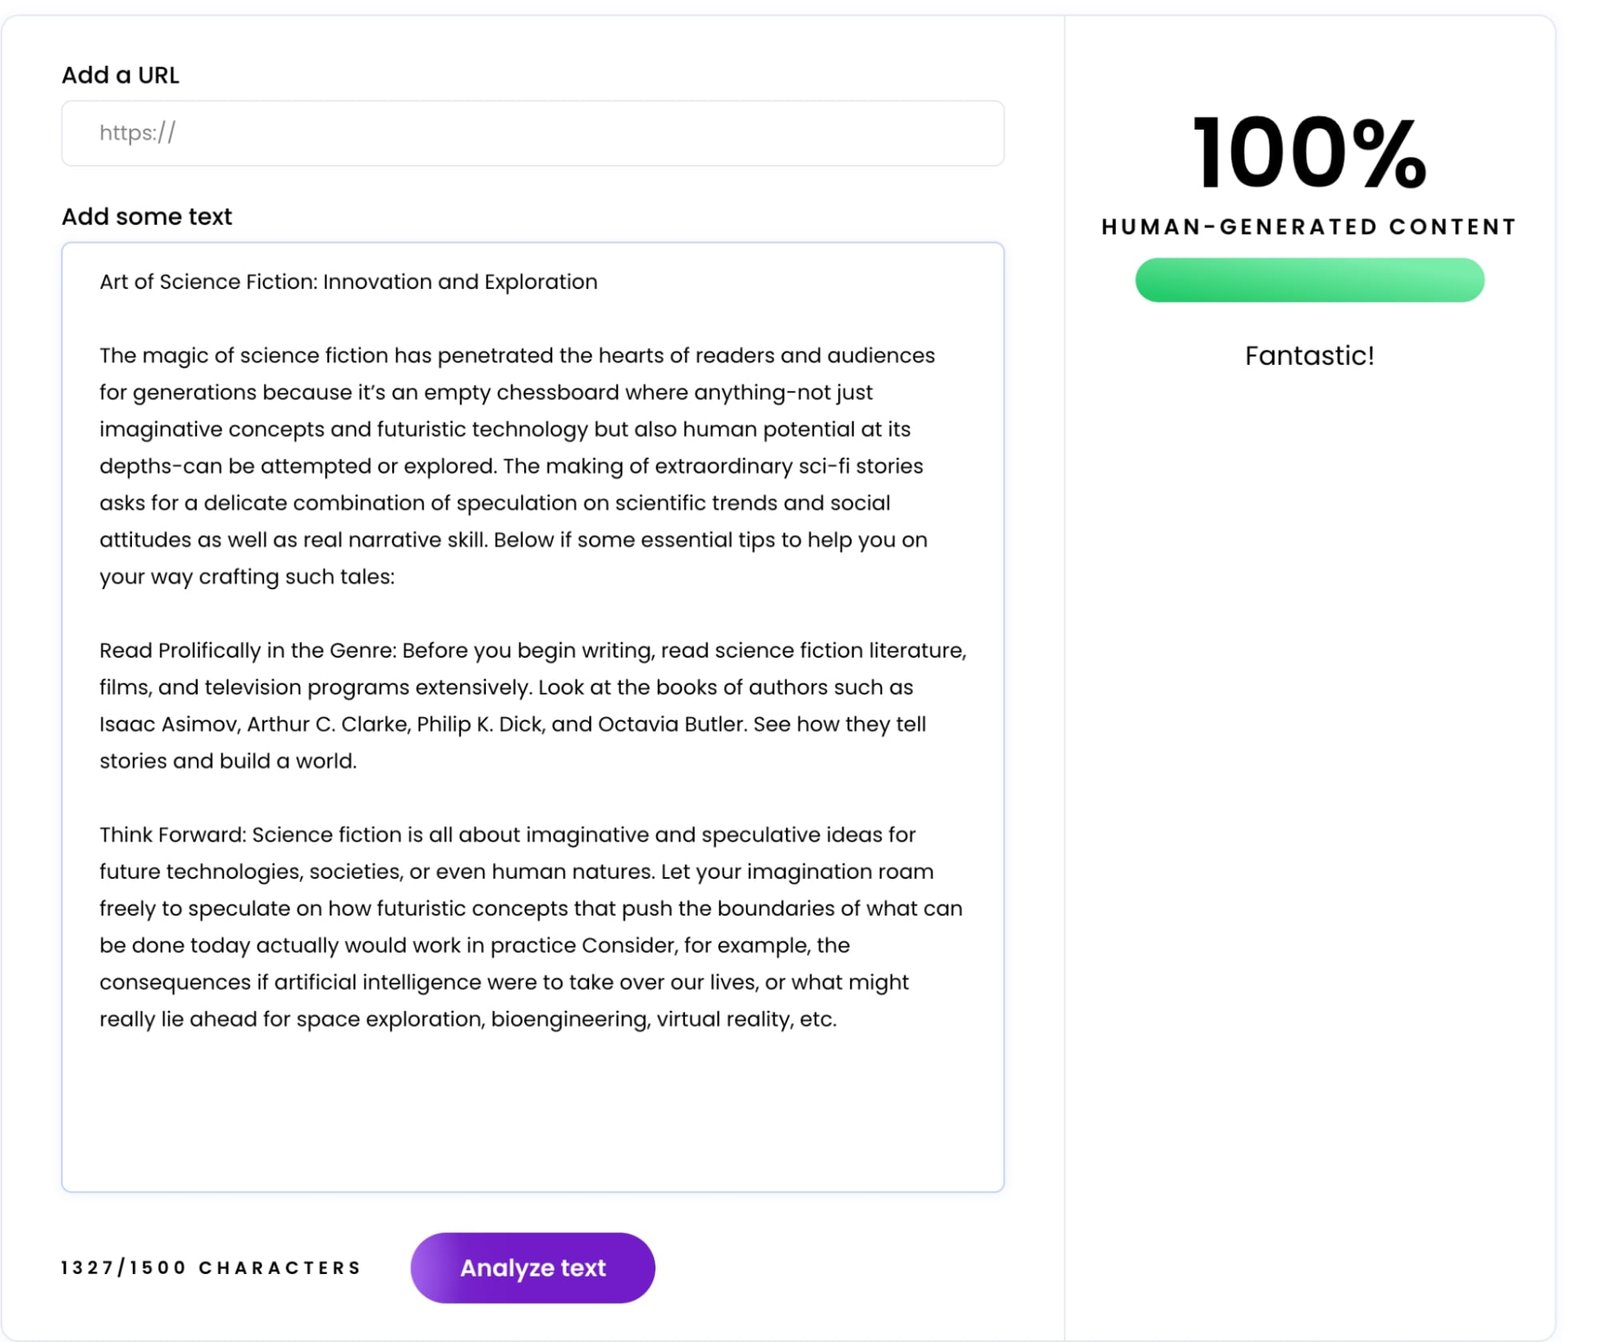Click inside the empty area of the text box
The width and height of the screenshot is (1600, 1342).
click(x=532, y=1110)
